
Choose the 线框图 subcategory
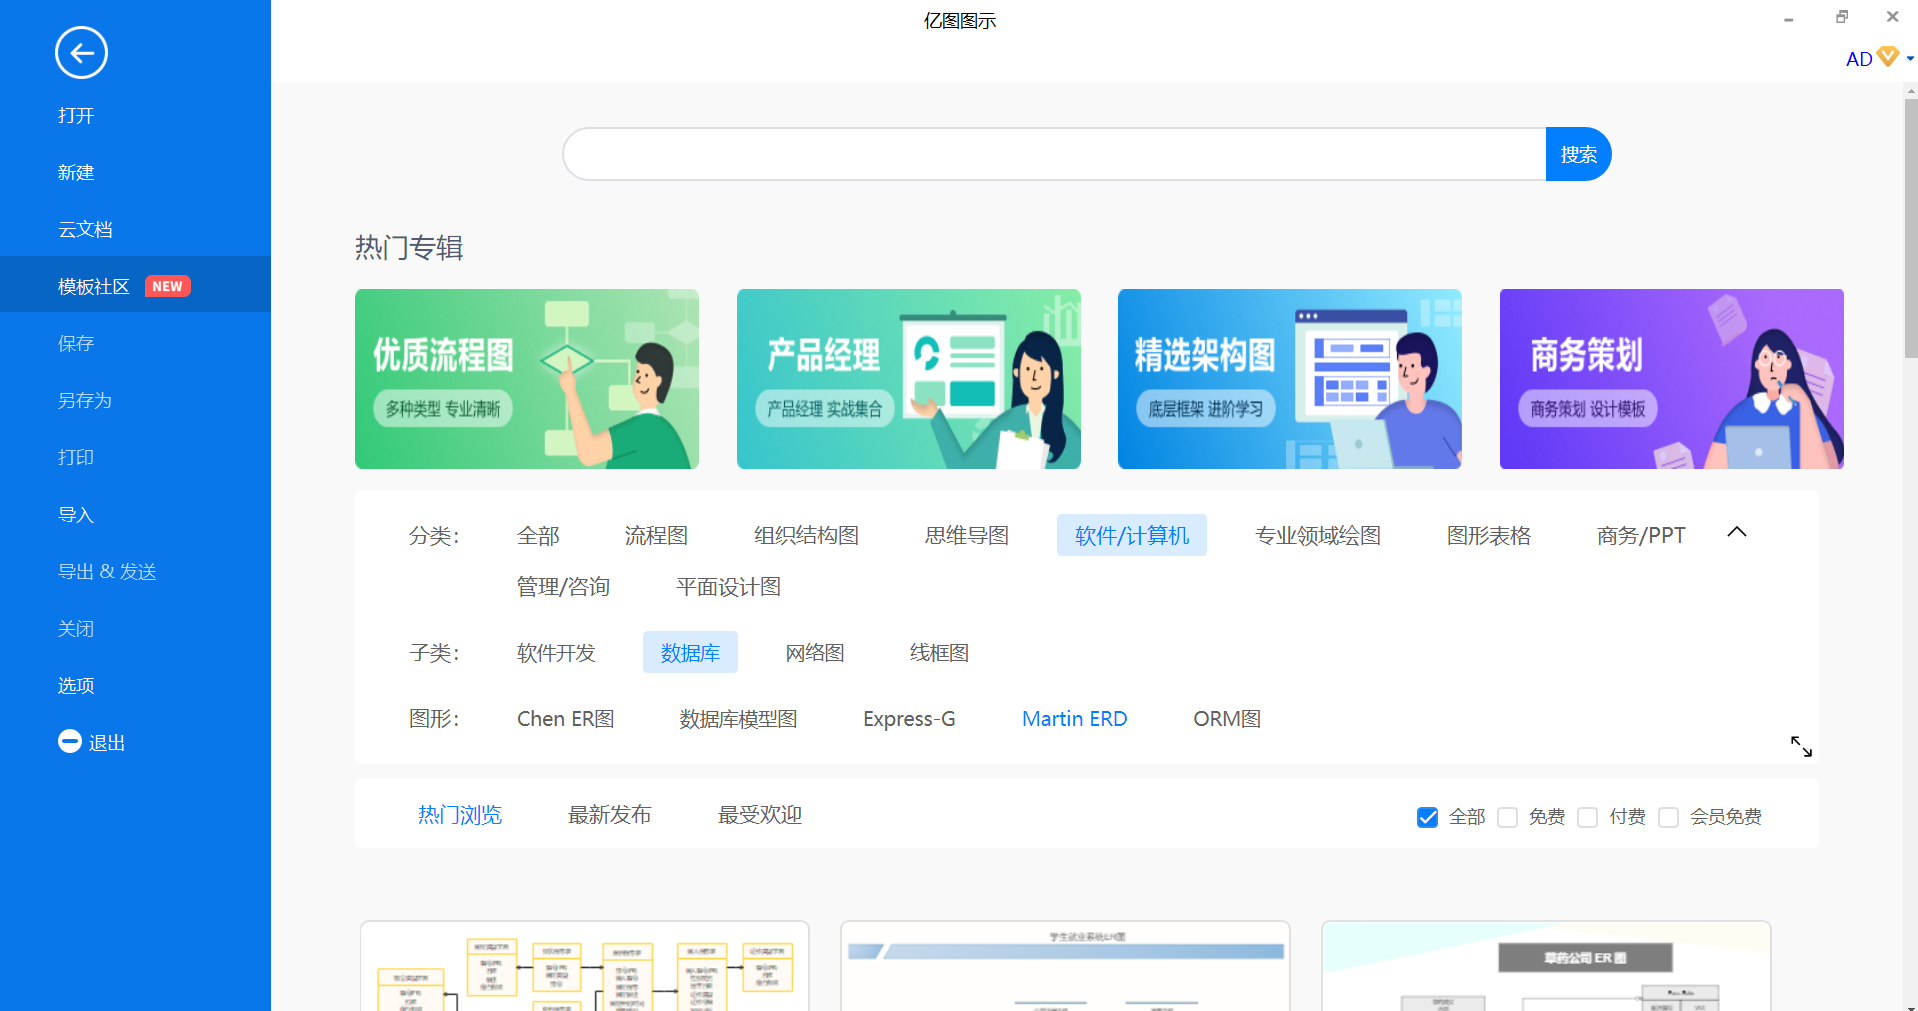939,653
